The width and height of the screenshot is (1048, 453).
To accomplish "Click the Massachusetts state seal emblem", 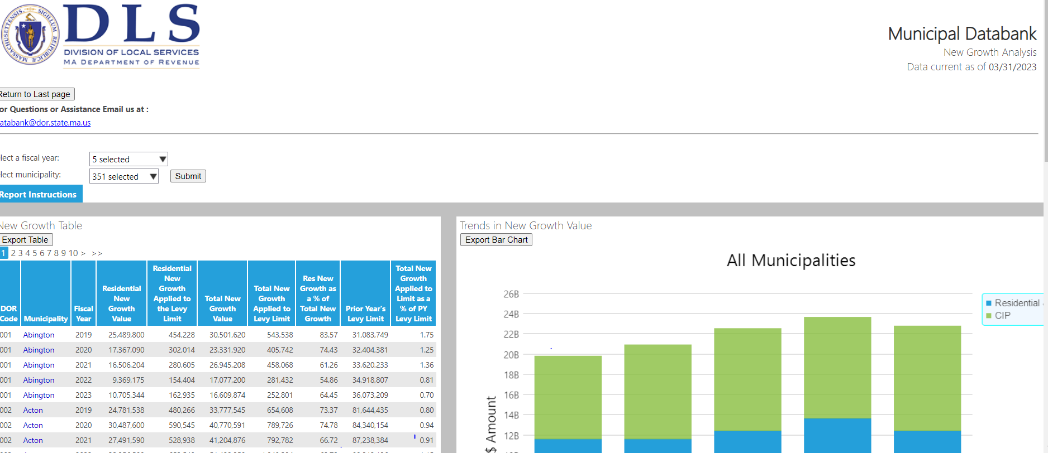I will click(29, 34).
